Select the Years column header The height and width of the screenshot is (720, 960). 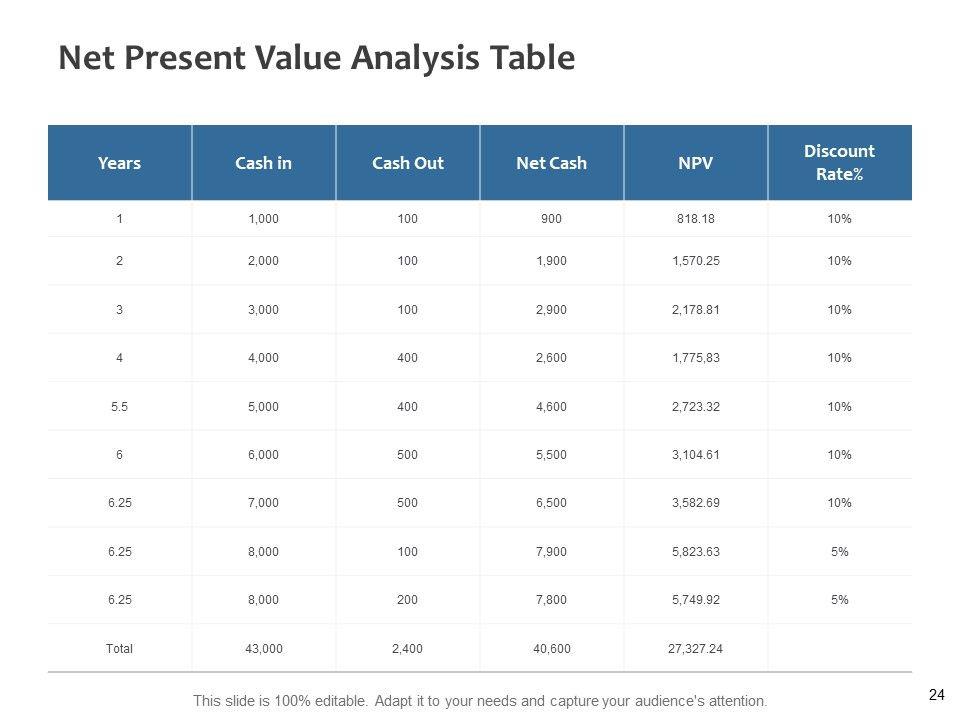click(119, 162)
